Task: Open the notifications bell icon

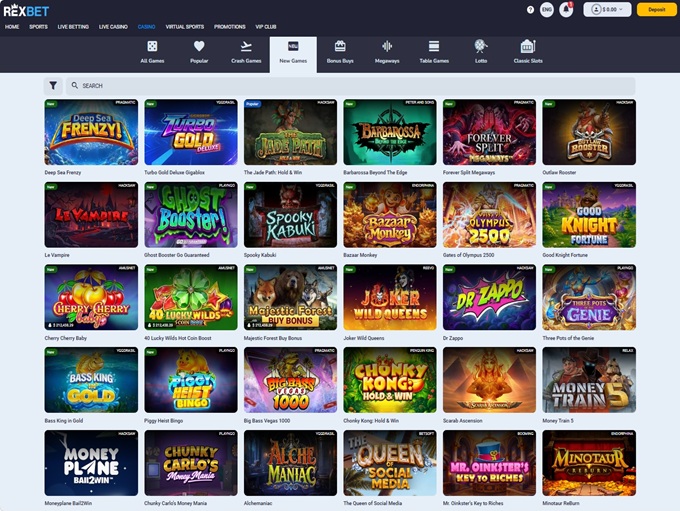Action: click(x=566, y=10)
